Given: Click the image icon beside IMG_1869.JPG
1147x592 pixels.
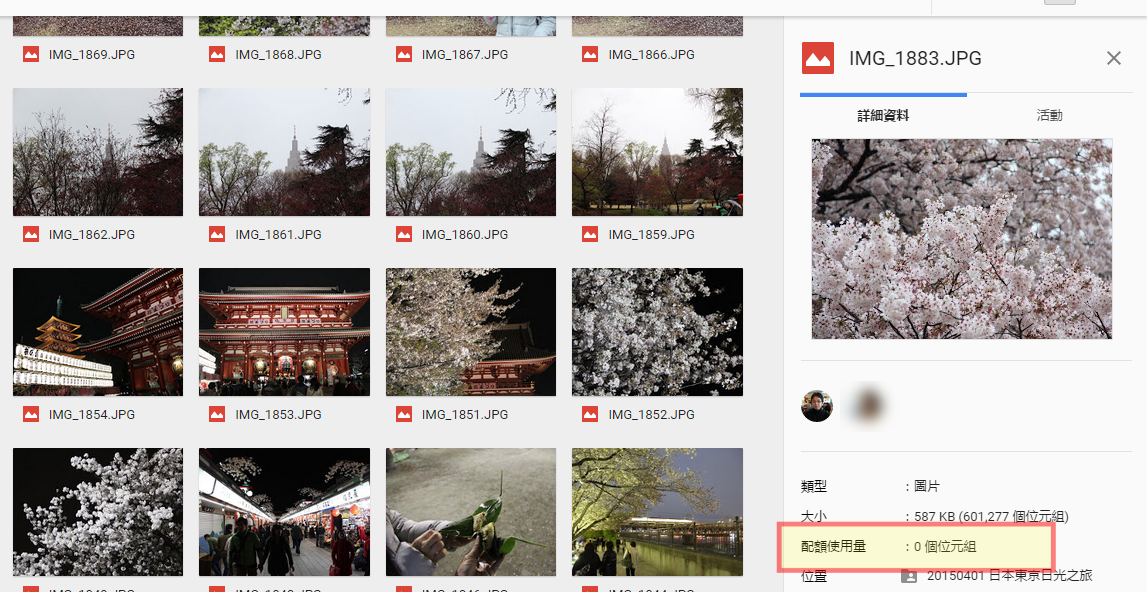Looking at the screenshot, I should coord(31,54).
